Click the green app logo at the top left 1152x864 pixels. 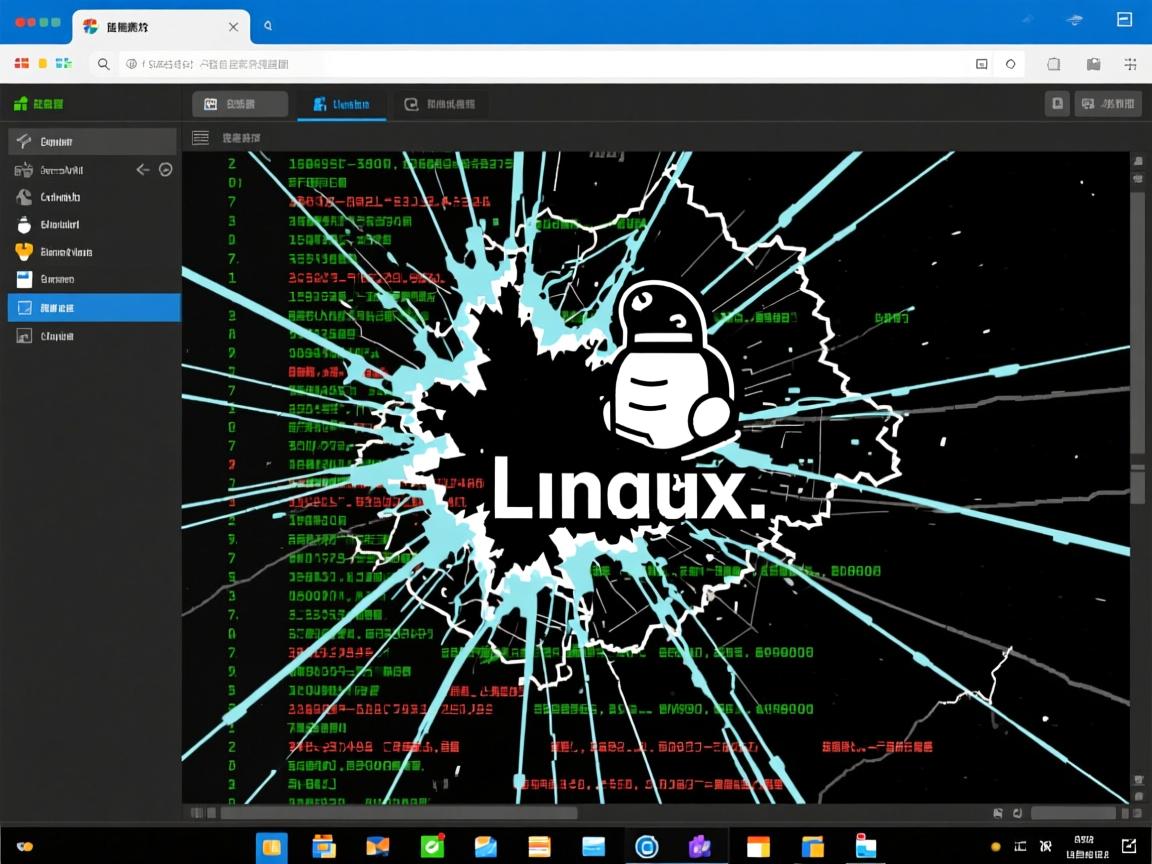pyautogui.click(x=20, y=103)
